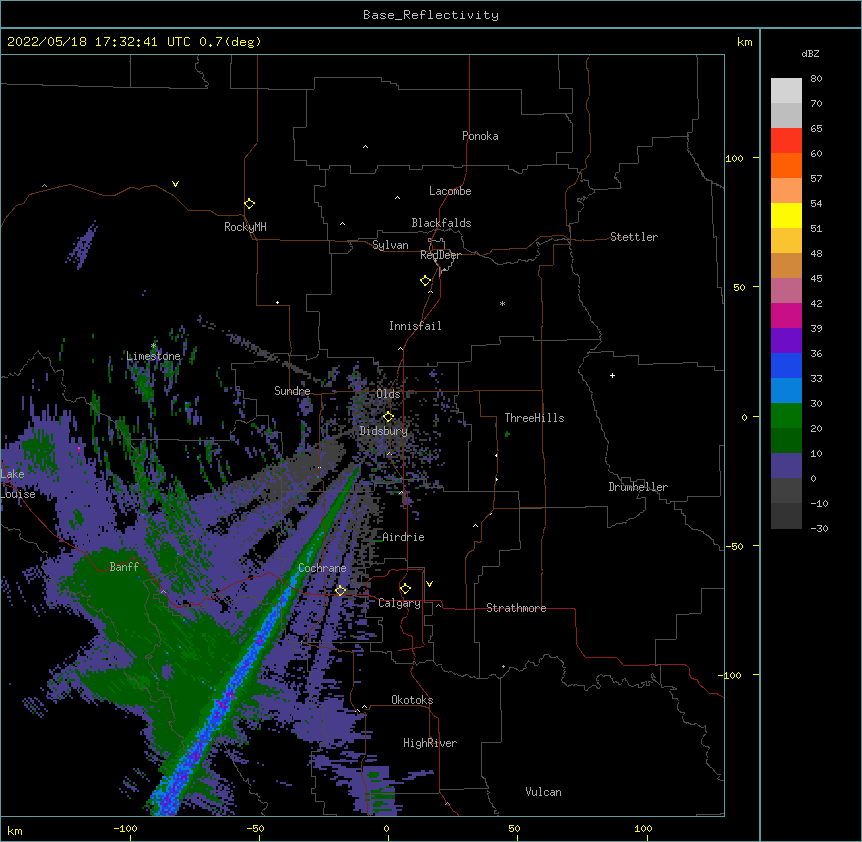Click the yellow diamond marker above Calgary
The height and width of the screenshot is (842, 862).
(405, 589)
